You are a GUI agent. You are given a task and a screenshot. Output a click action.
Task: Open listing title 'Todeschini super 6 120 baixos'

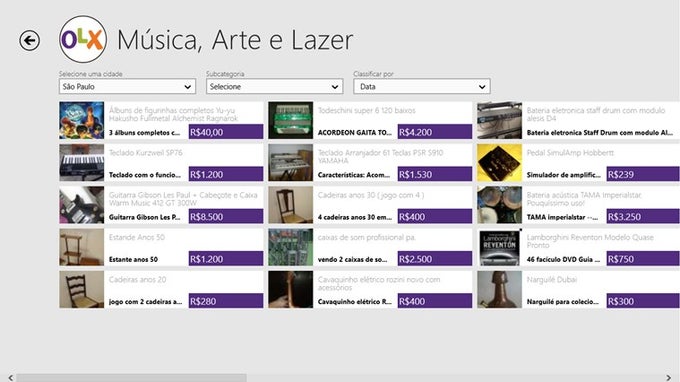coord(367,111)
